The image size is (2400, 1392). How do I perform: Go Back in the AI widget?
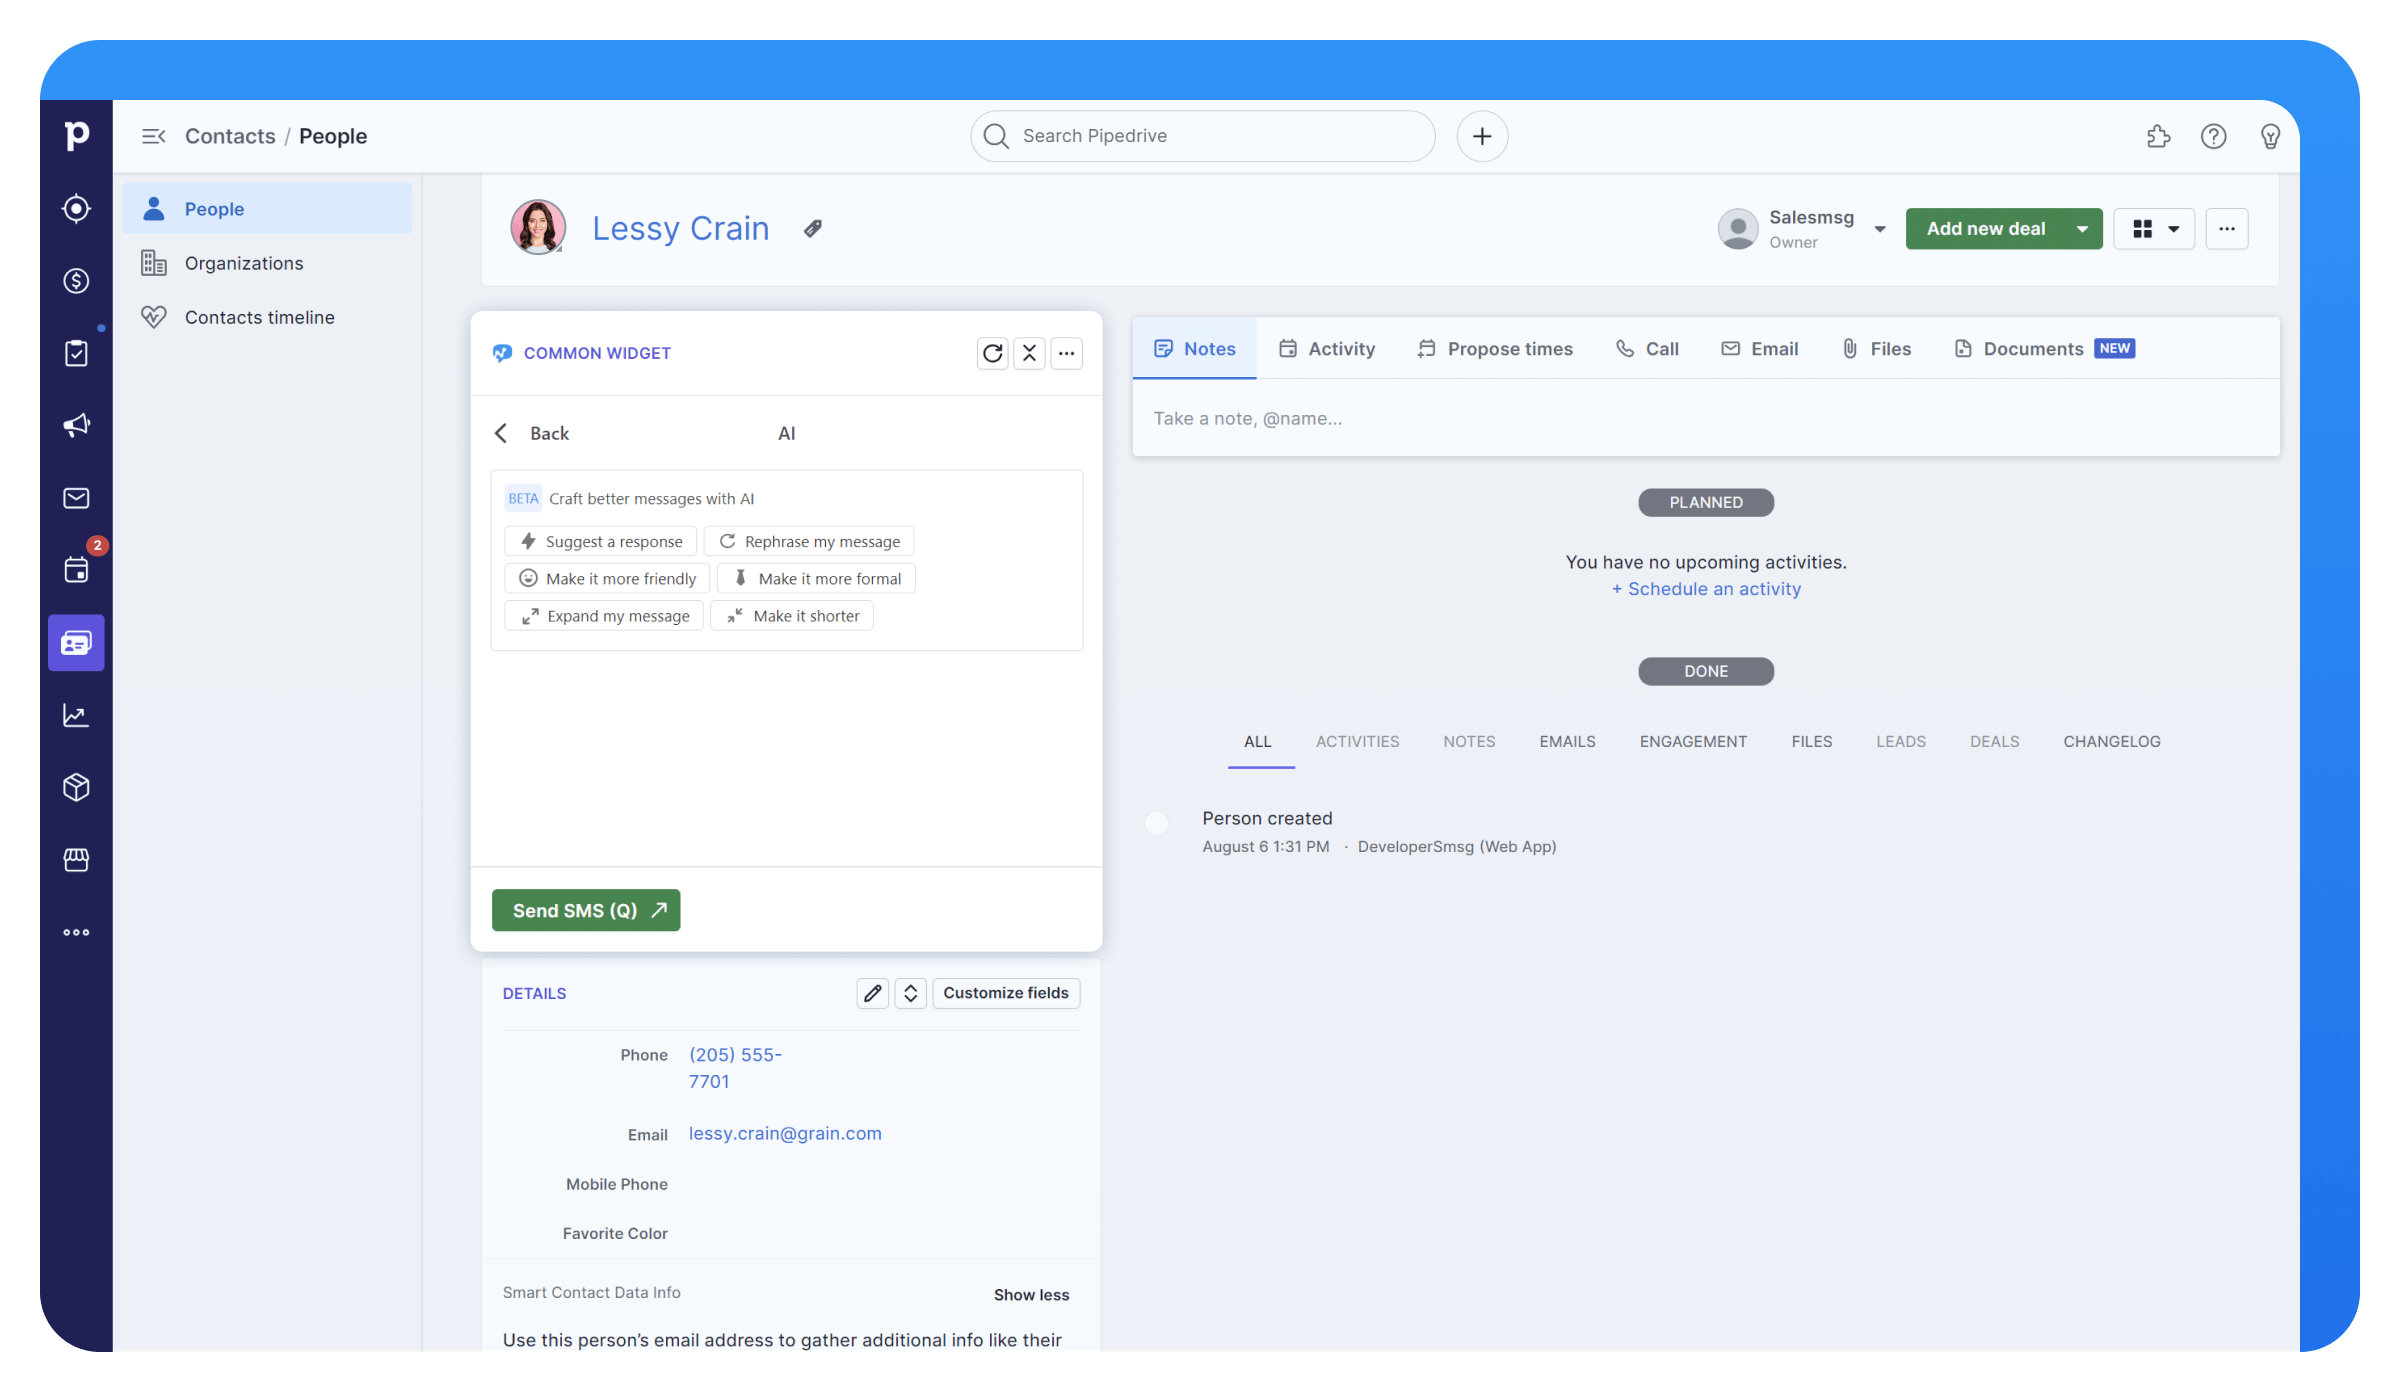click(532, 433)
